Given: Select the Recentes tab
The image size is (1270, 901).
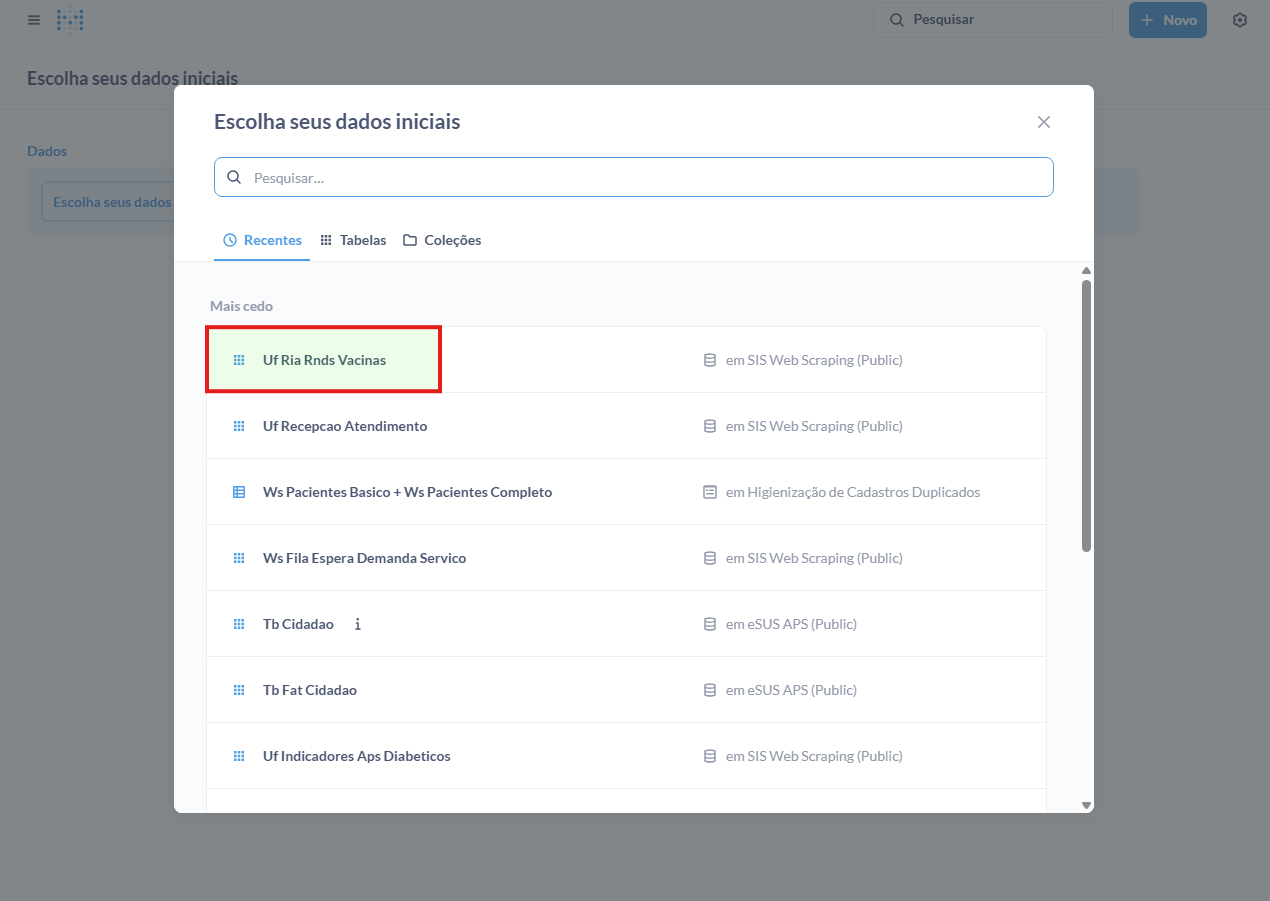Looking at the screenshot, I should click(262, 240).
